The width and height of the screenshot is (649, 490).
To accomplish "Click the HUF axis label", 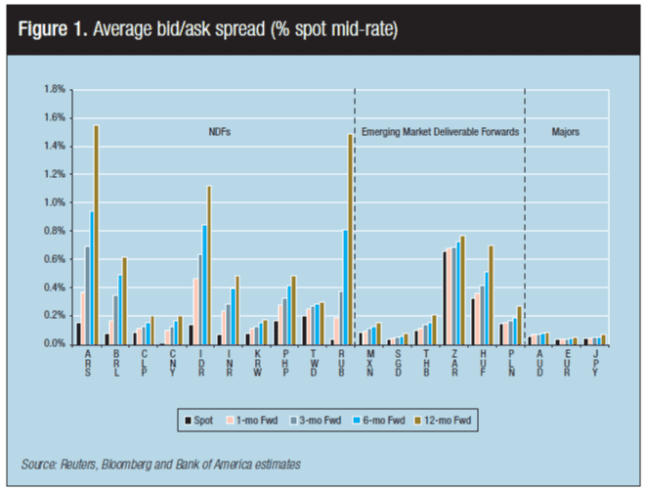I will pos(483,363).
